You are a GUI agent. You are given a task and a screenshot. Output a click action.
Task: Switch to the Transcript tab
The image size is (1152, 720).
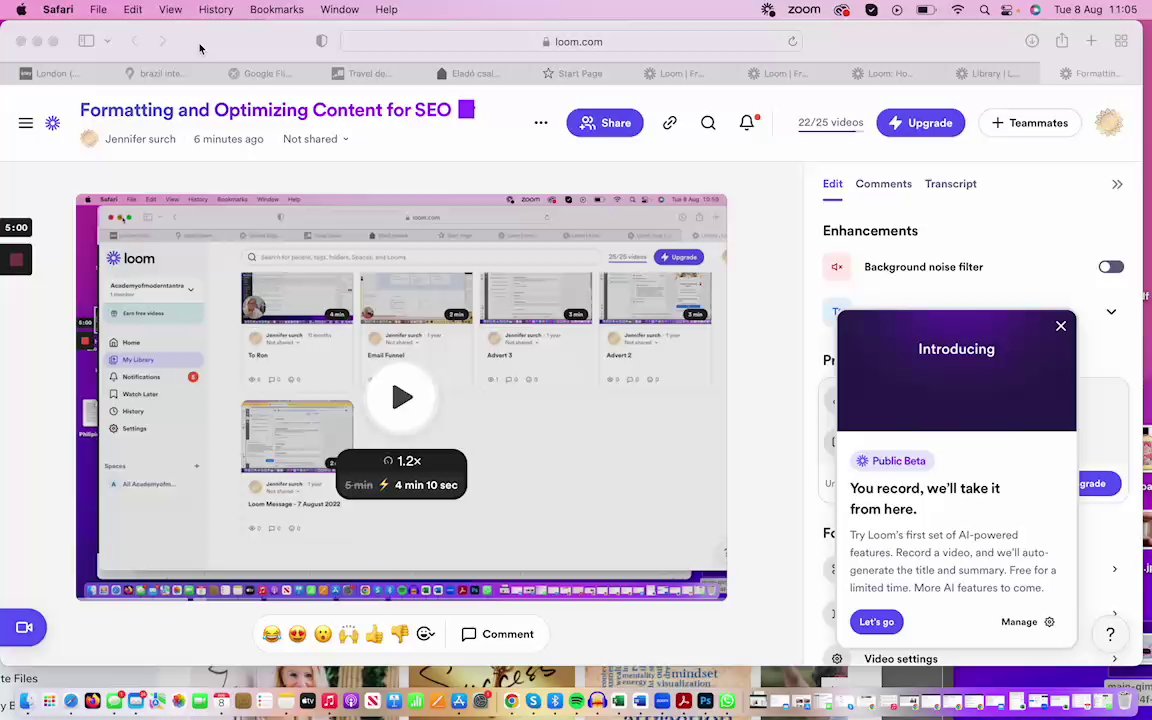(951, 184)
